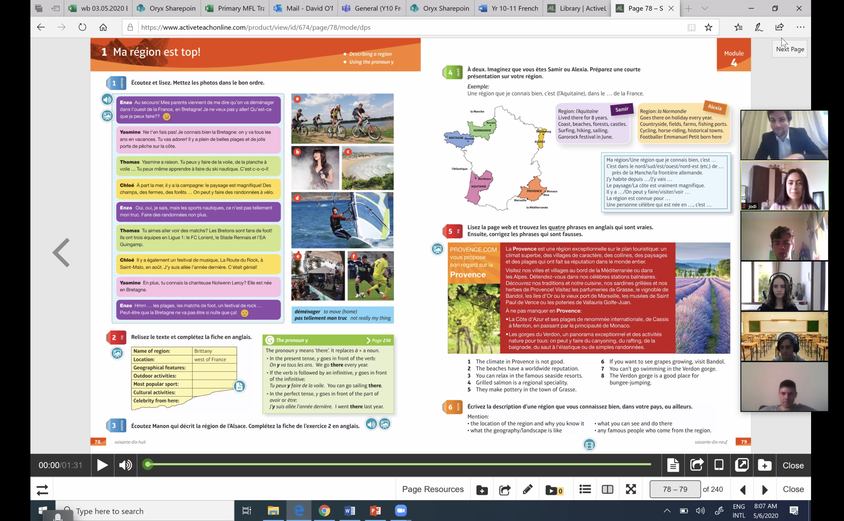Add page to favorites star

708,27
